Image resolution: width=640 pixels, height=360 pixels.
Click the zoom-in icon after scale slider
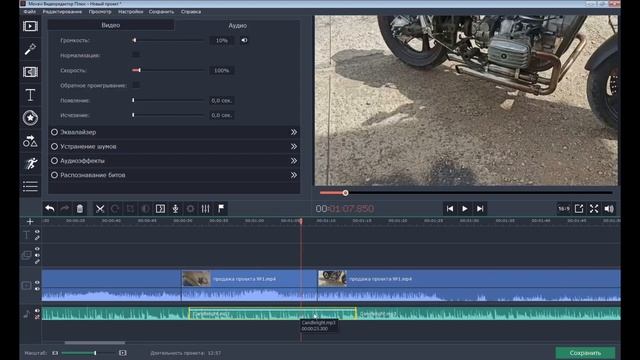(122, 353)
